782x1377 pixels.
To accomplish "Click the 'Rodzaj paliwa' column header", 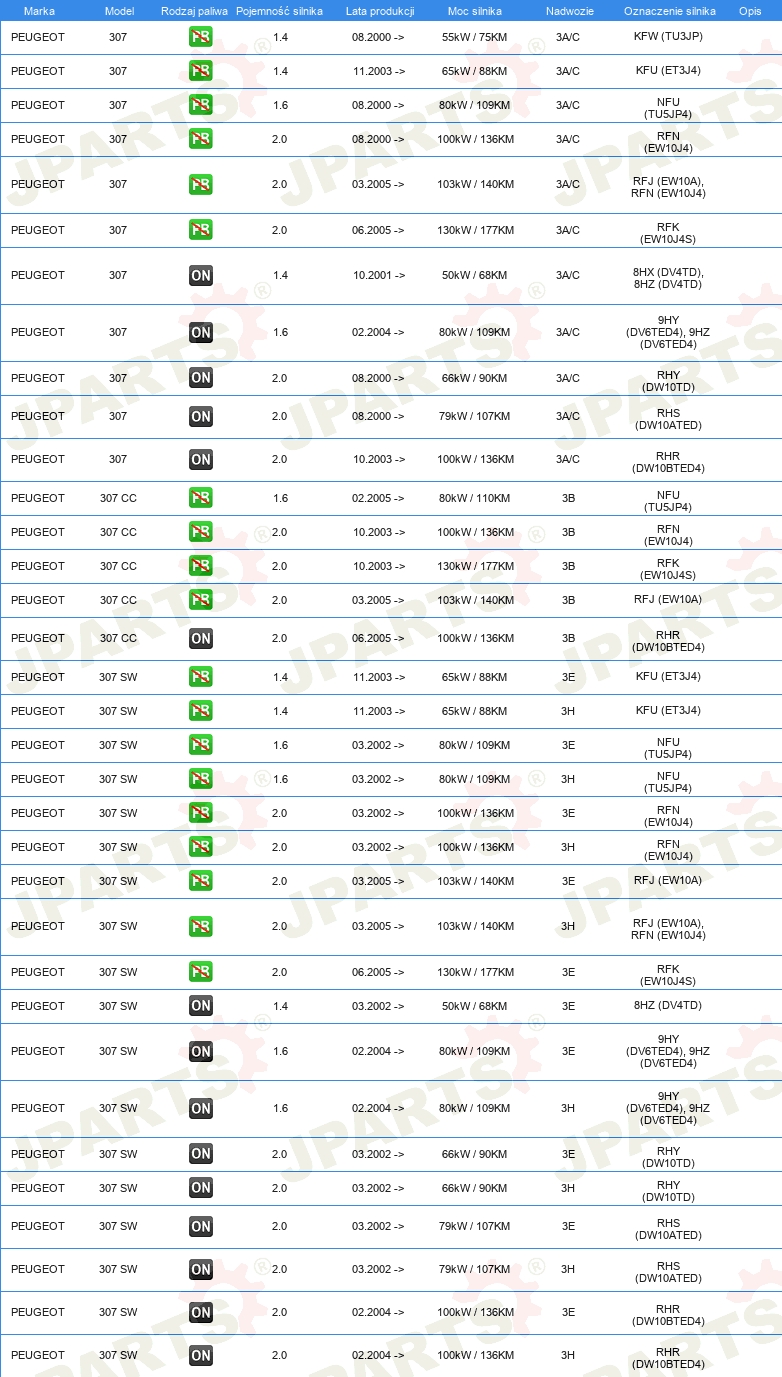I will (x=194, y=10).
